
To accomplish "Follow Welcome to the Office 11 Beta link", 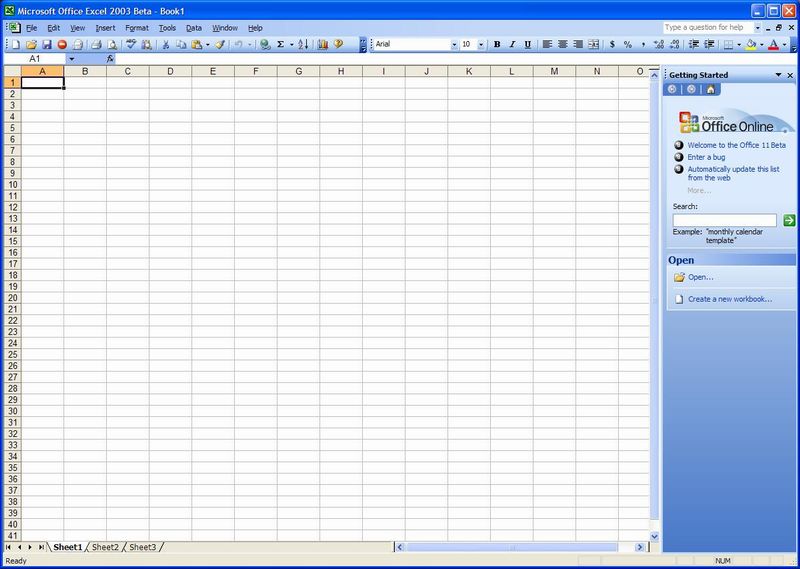I will [x=736, y=145].
